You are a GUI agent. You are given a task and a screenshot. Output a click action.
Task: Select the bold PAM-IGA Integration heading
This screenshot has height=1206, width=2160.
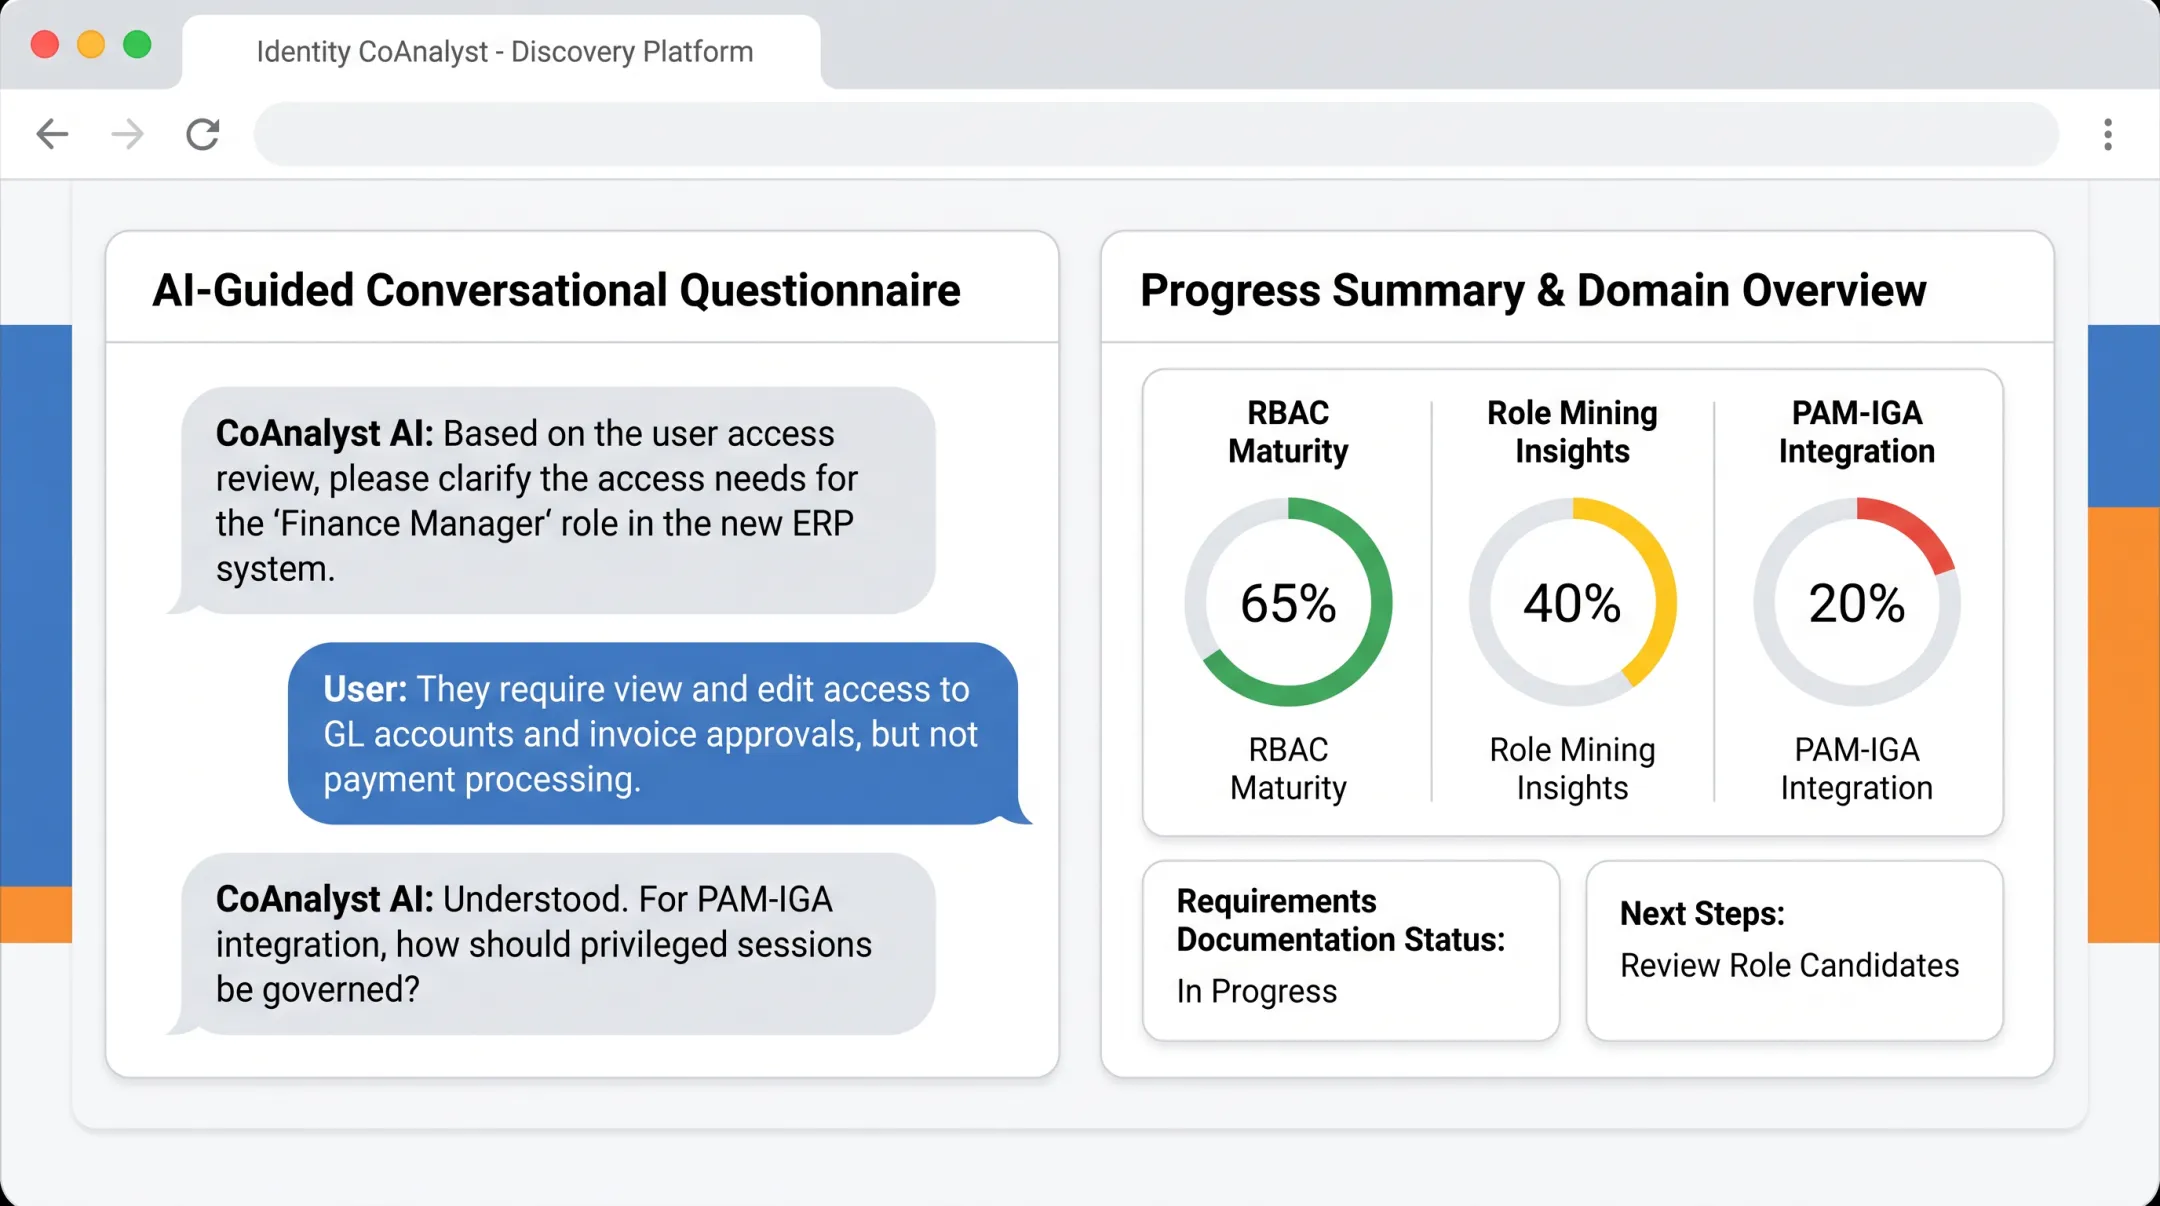[x=1857, y=432]
